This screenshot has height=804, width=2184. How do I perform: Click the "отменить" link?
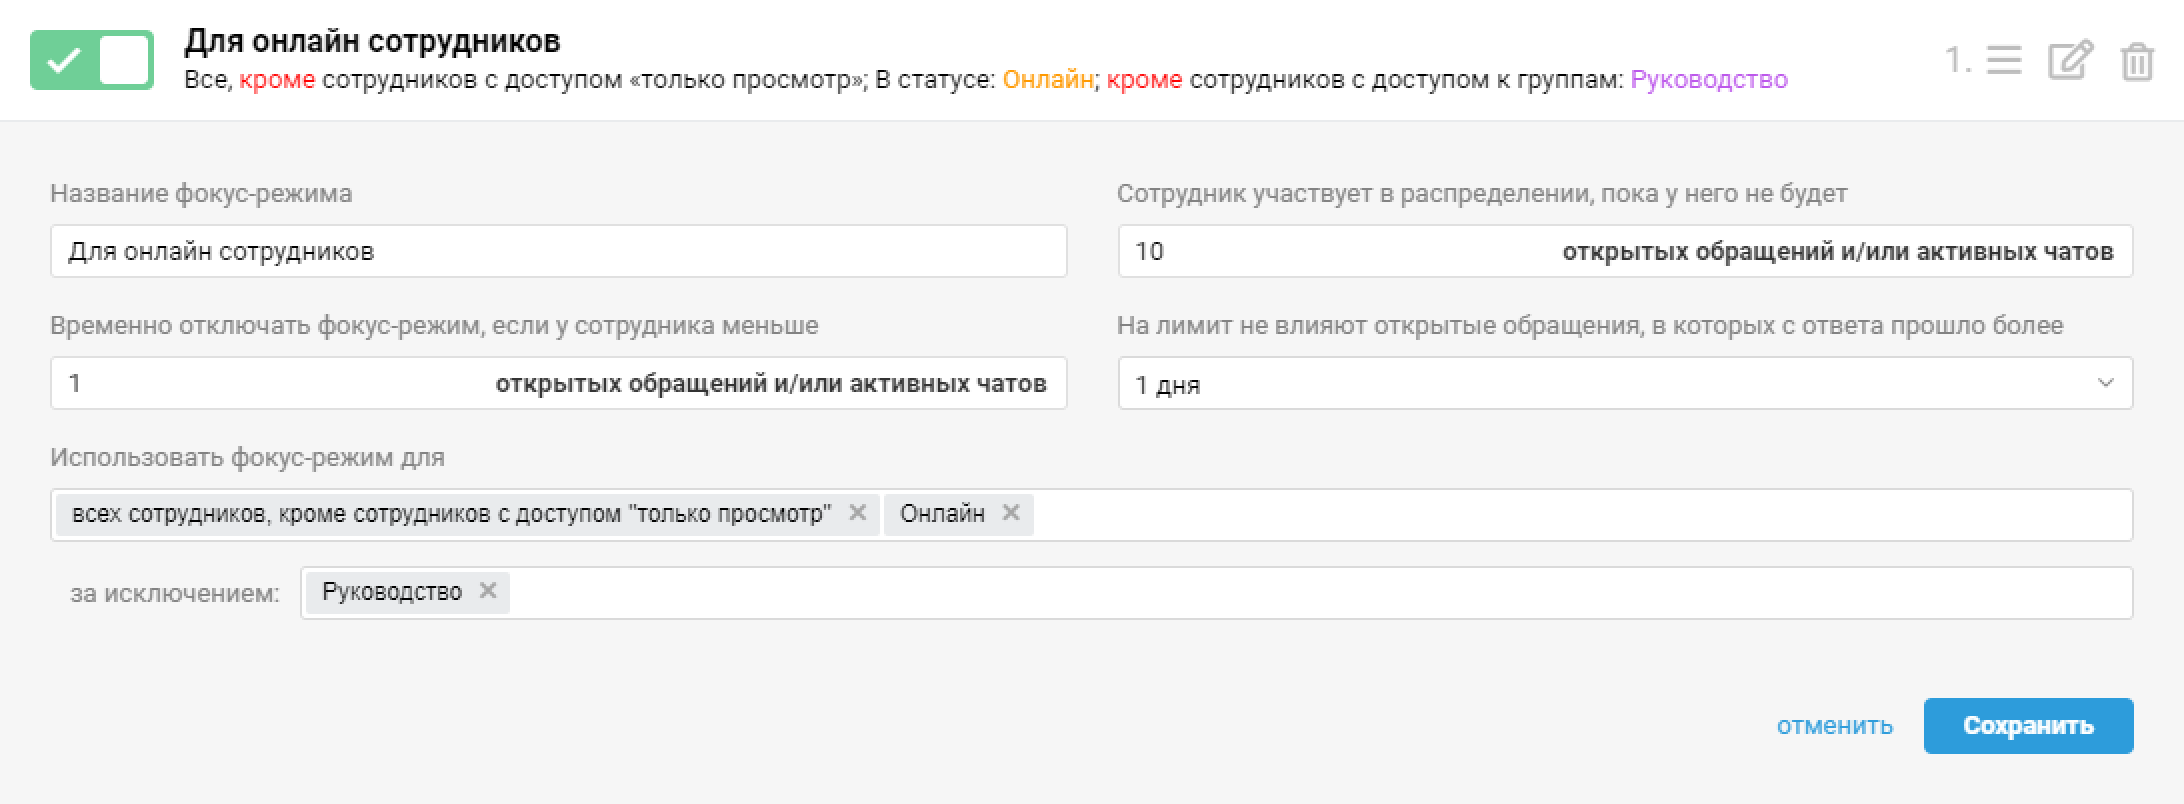tap(1834, 726)
